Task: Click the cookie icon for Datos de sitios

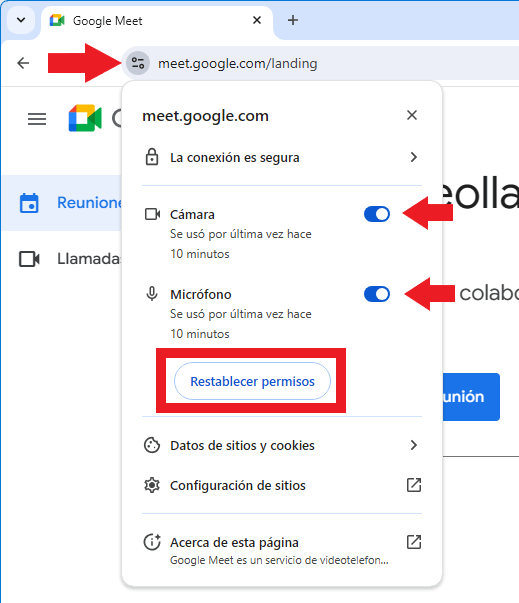Action: 152,445
